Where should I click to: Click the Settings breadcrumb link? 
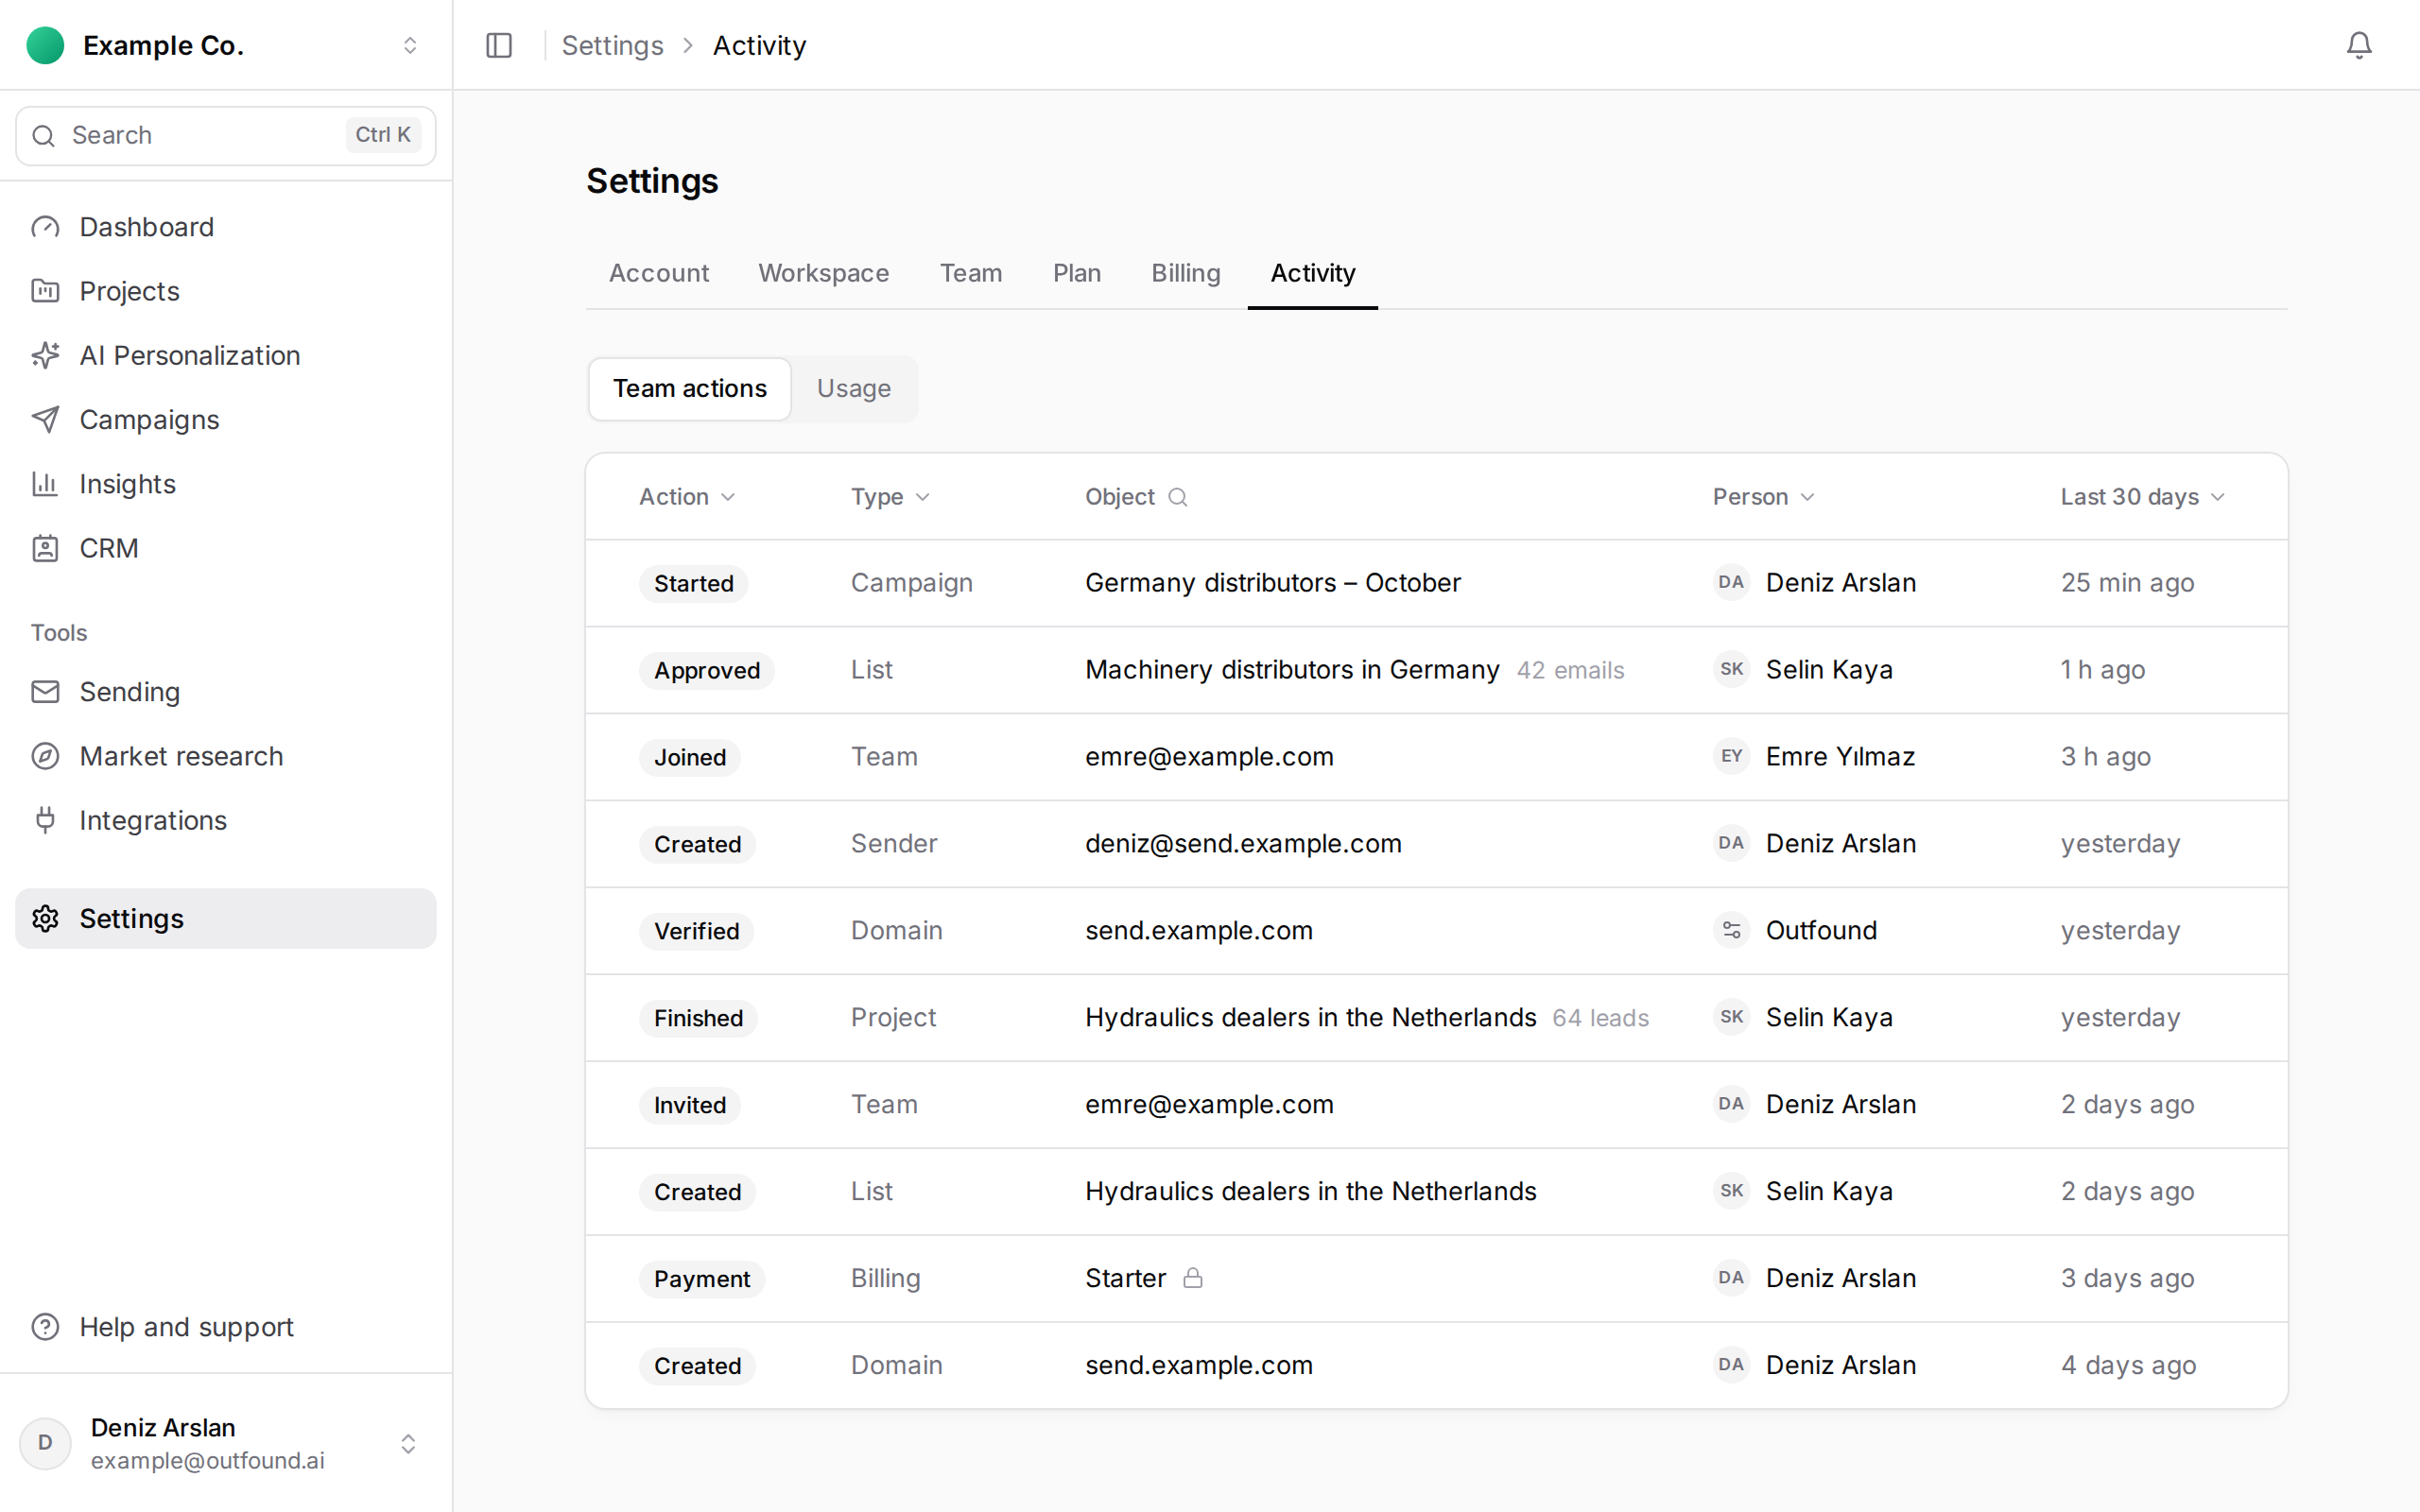(612, 45)
